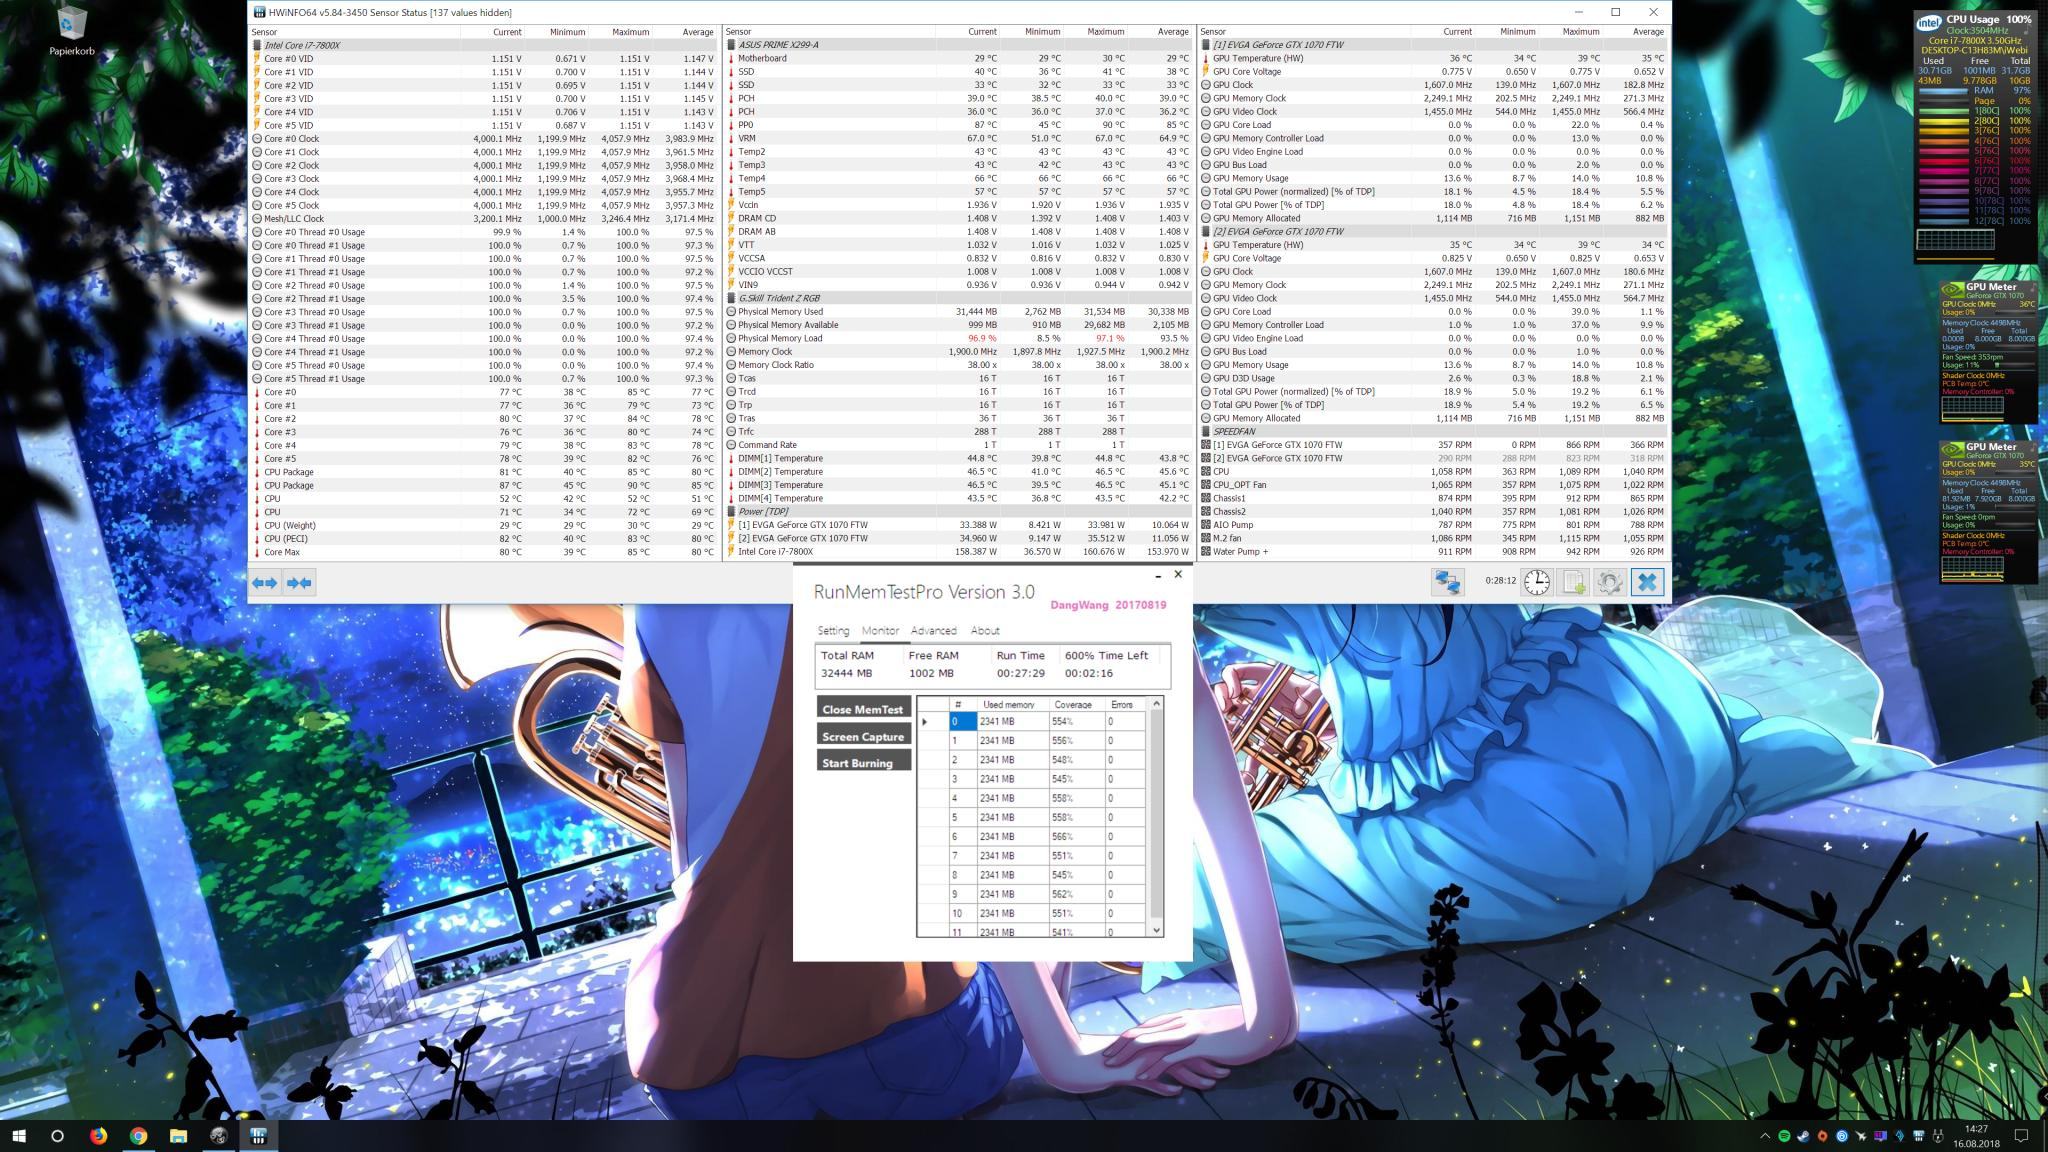
Task: Click the airplane mode tray icon
Action: pos(1860,1136)
